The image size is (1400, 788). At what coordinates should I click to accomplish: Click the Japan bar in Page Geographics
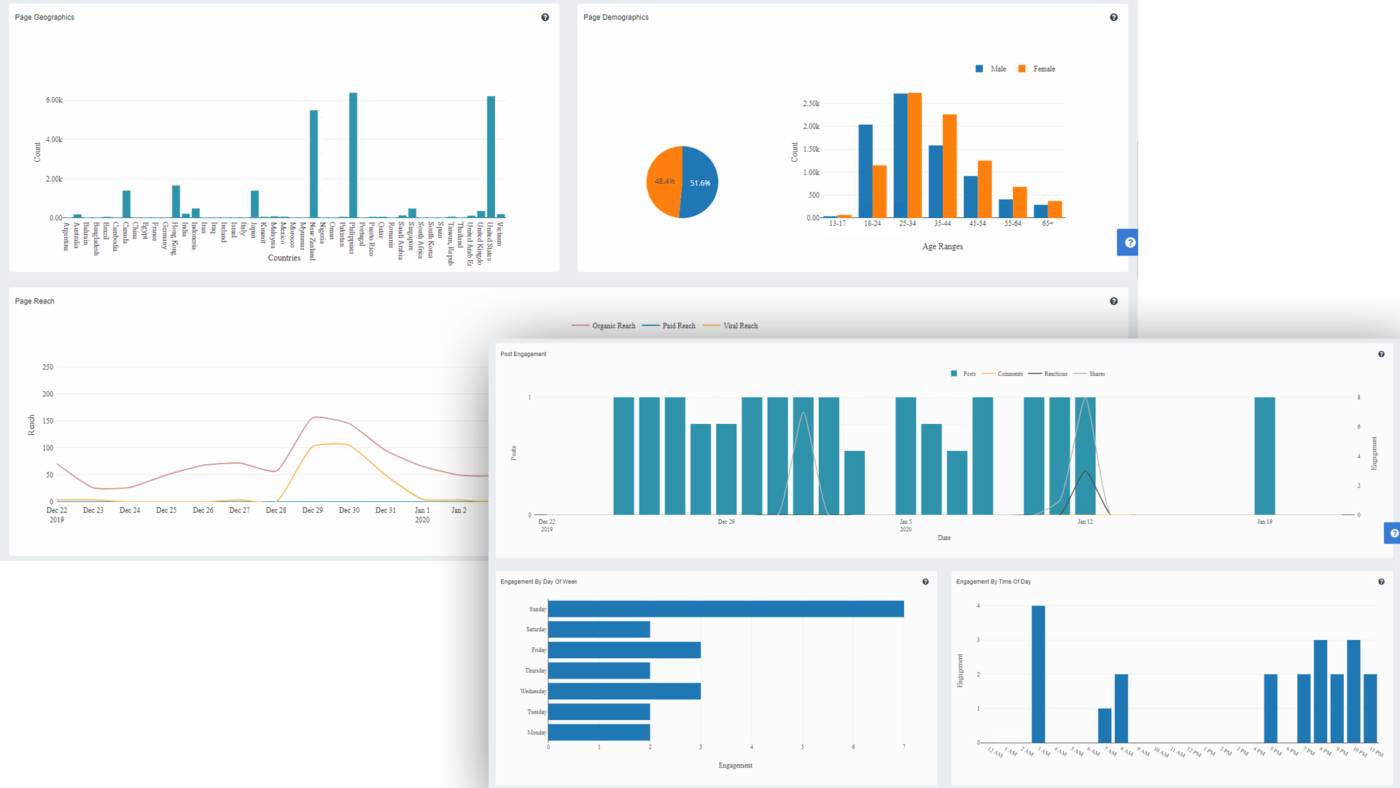click(x=255, y=204)
